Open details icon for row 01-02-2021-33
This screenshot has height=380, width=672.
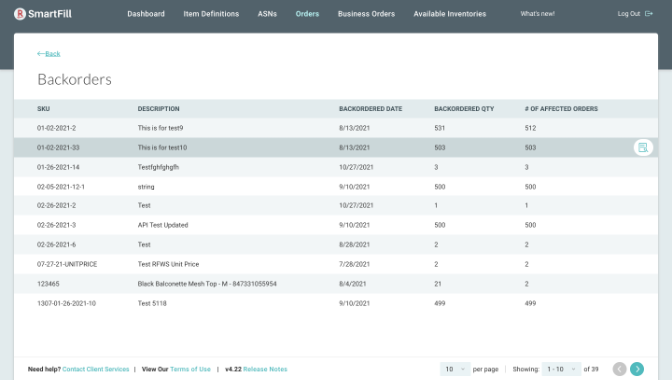[643, 147]
